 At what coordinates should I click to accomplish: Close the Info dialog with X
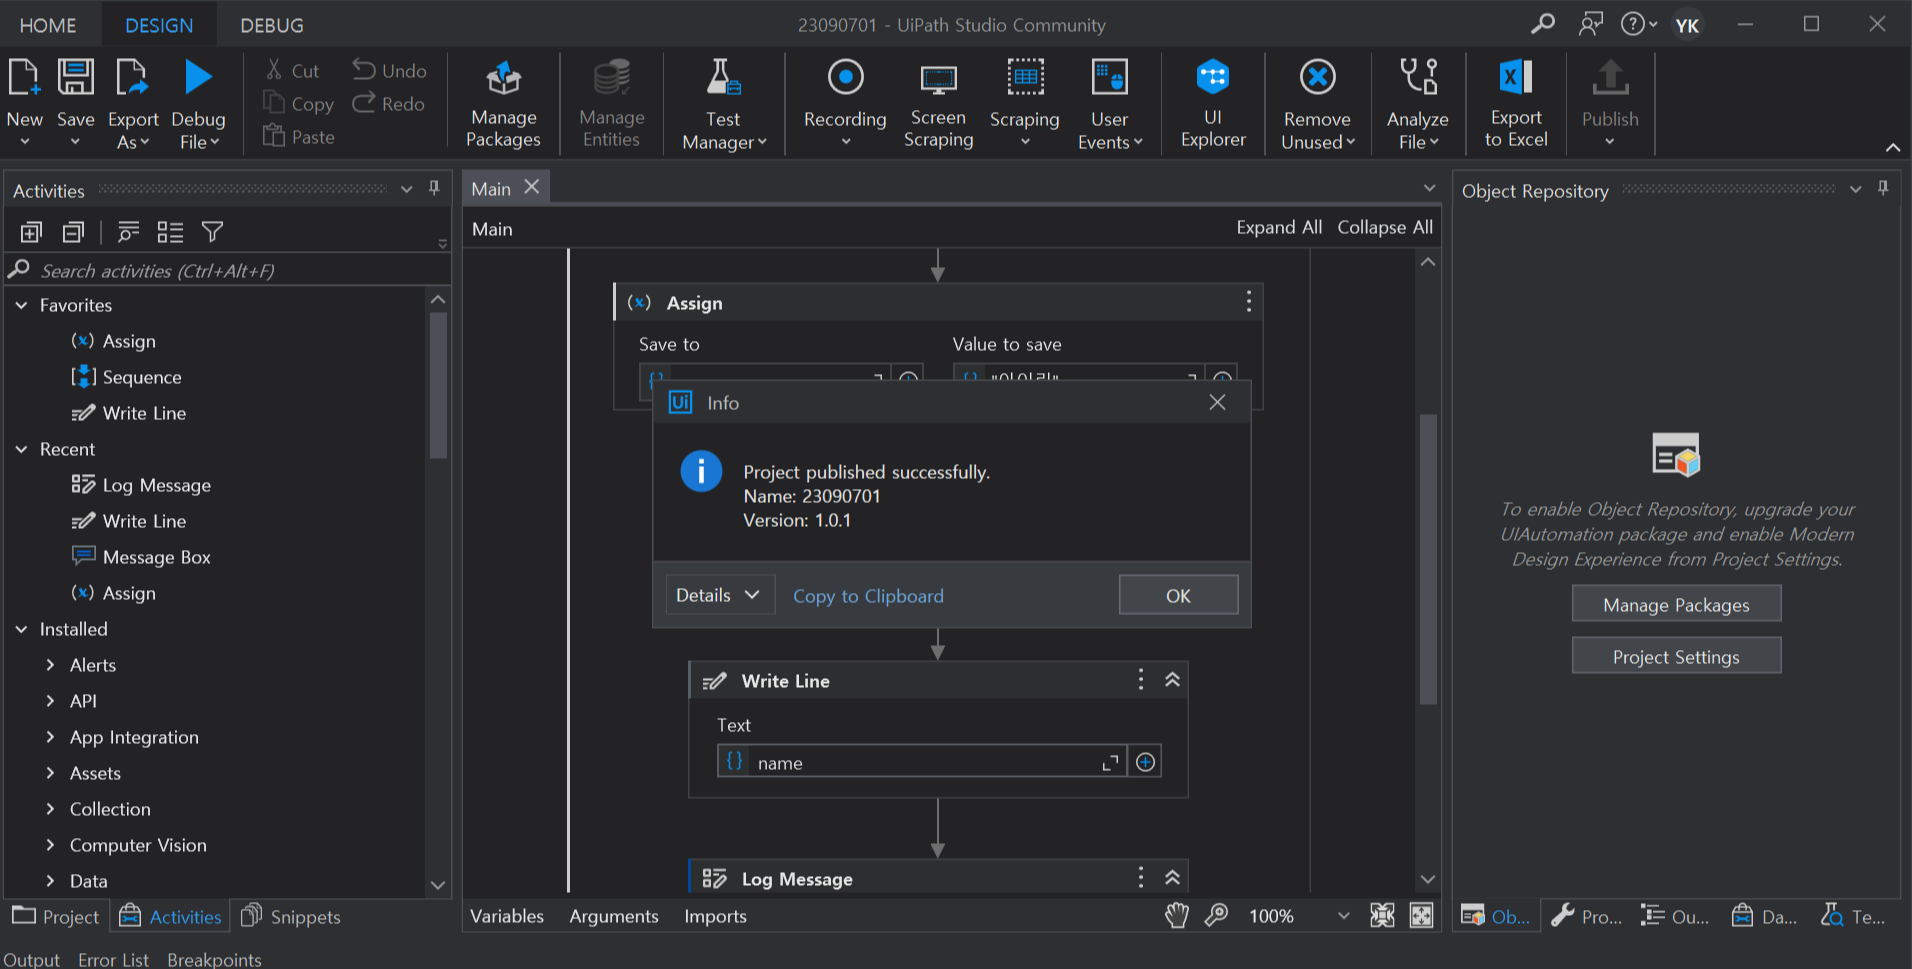(1217, 402)
